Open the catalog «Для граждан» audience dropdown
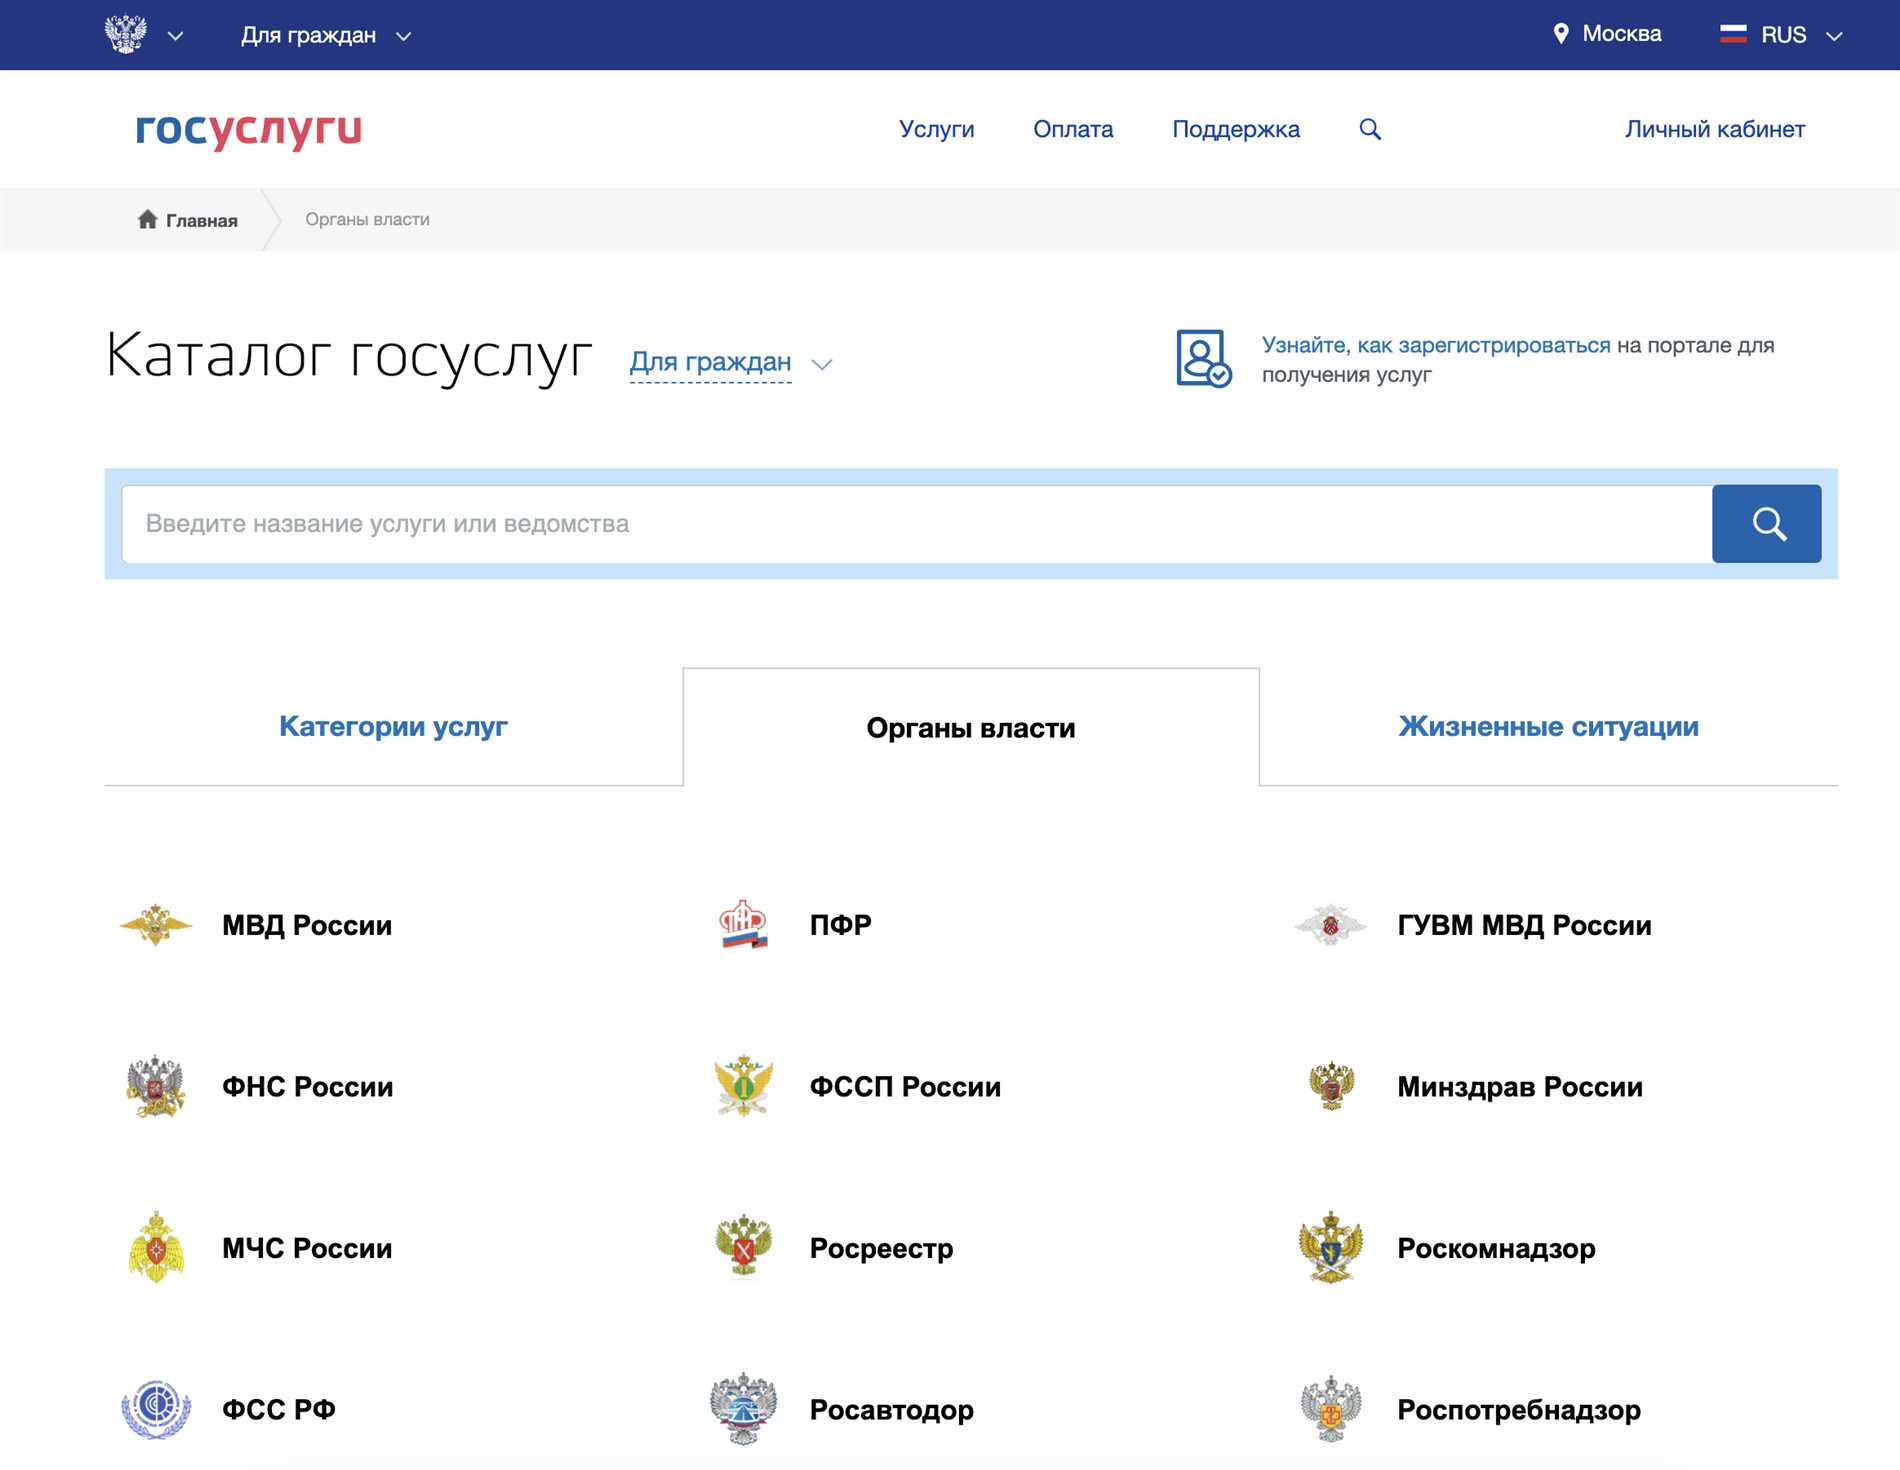This screenshot has height=1470, width=1900. [x=710, y=362]
